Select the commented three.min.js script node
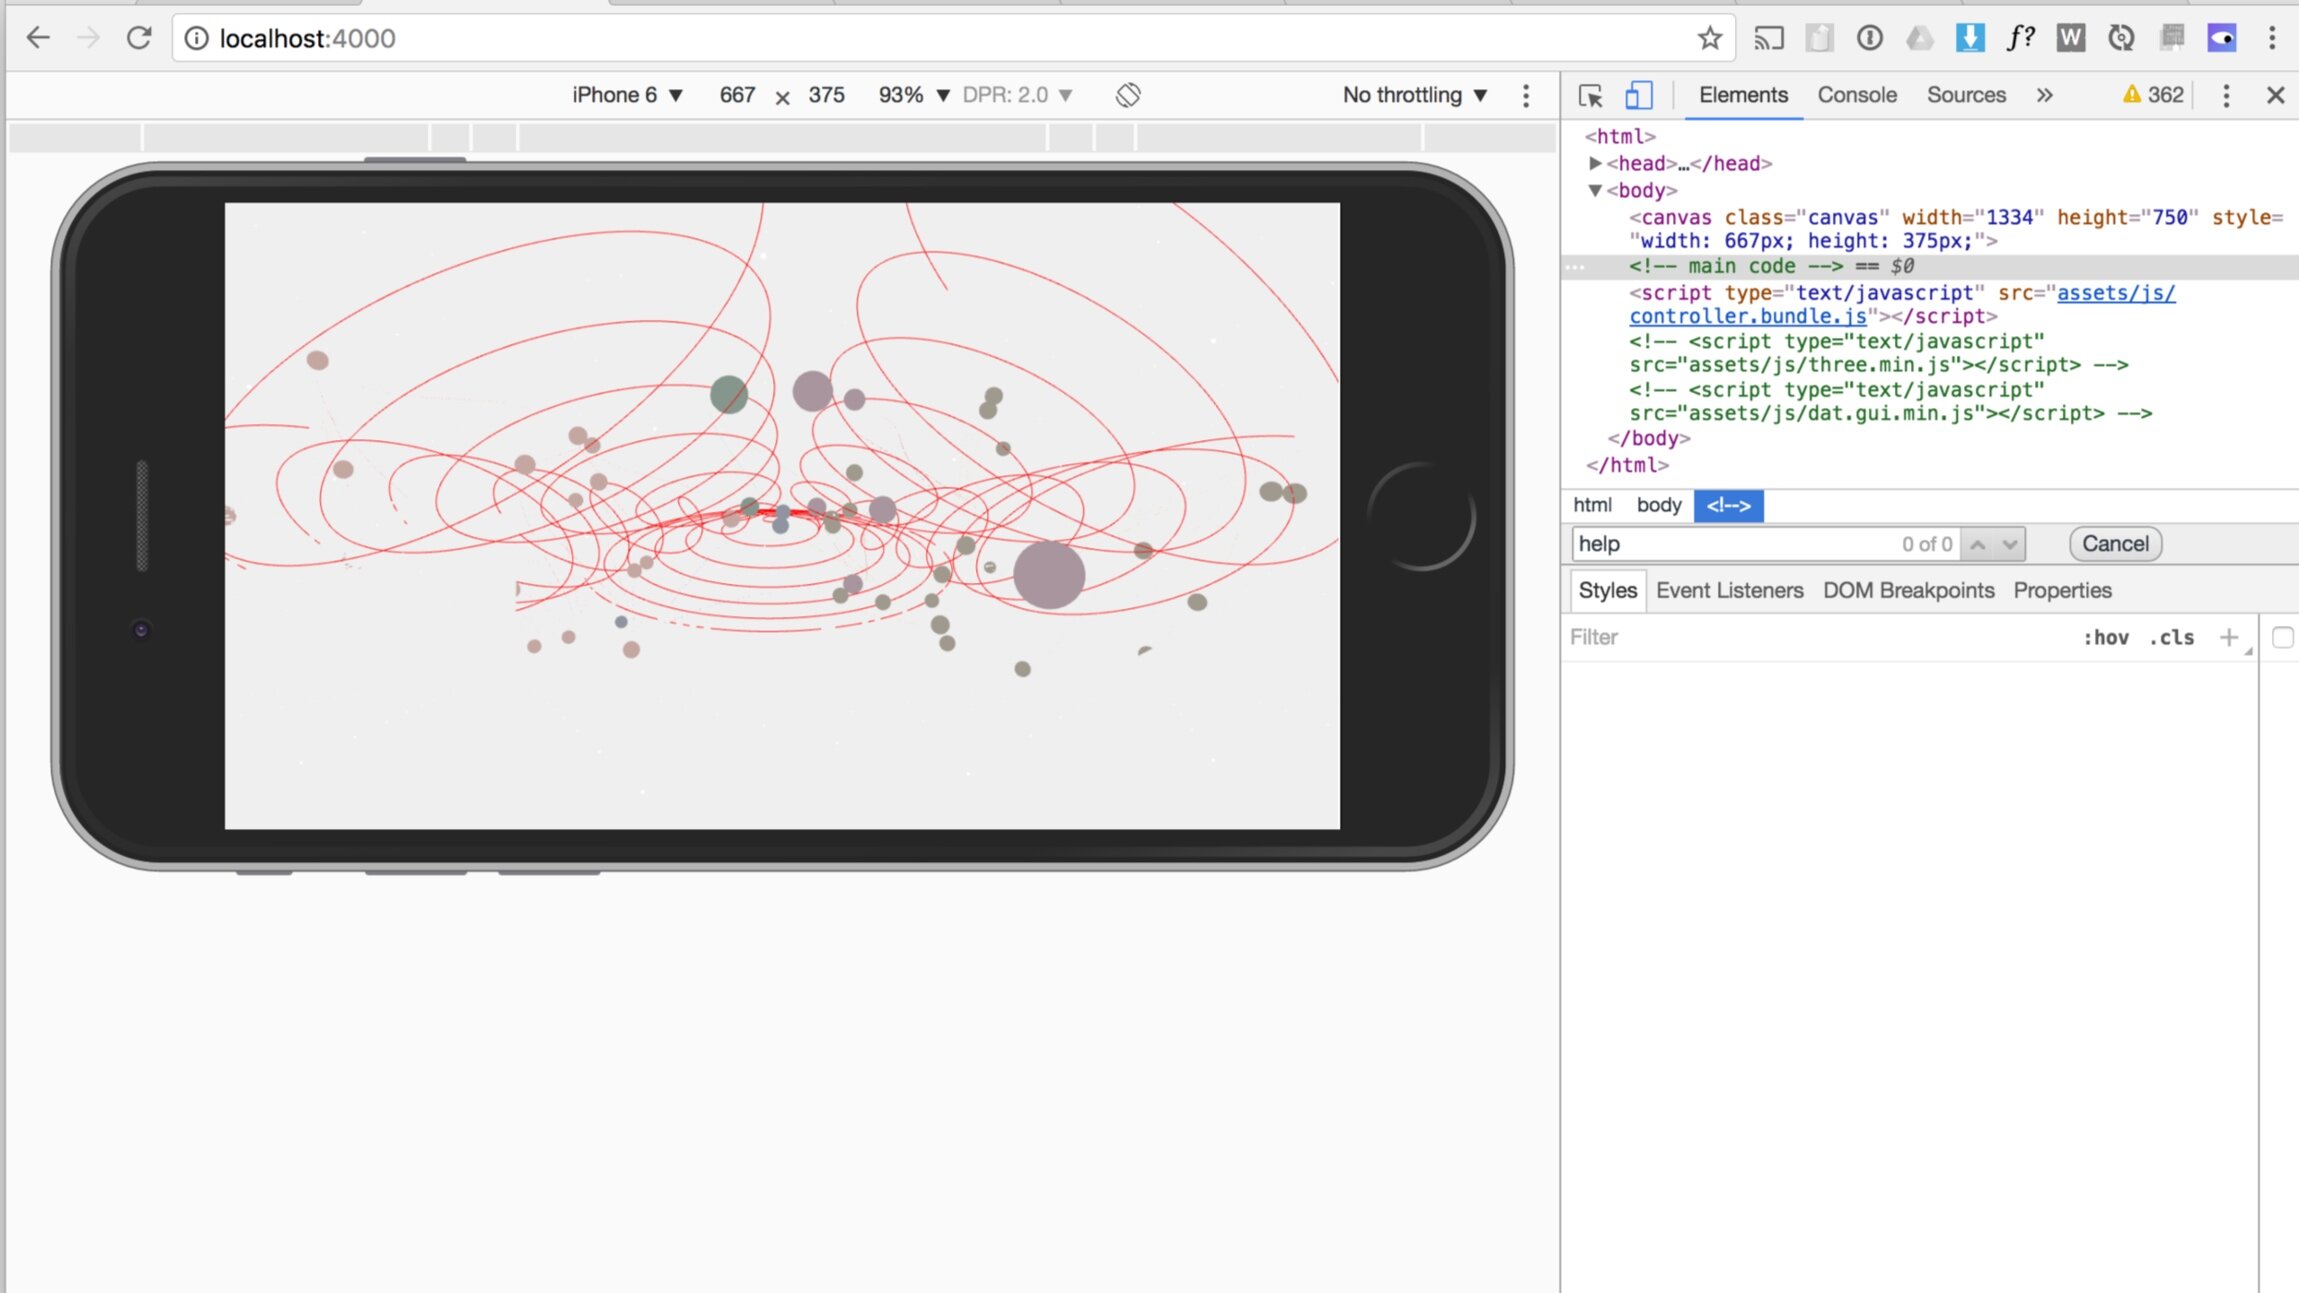Viewport: 2299px width, 1293px height. pos(1878,353)
